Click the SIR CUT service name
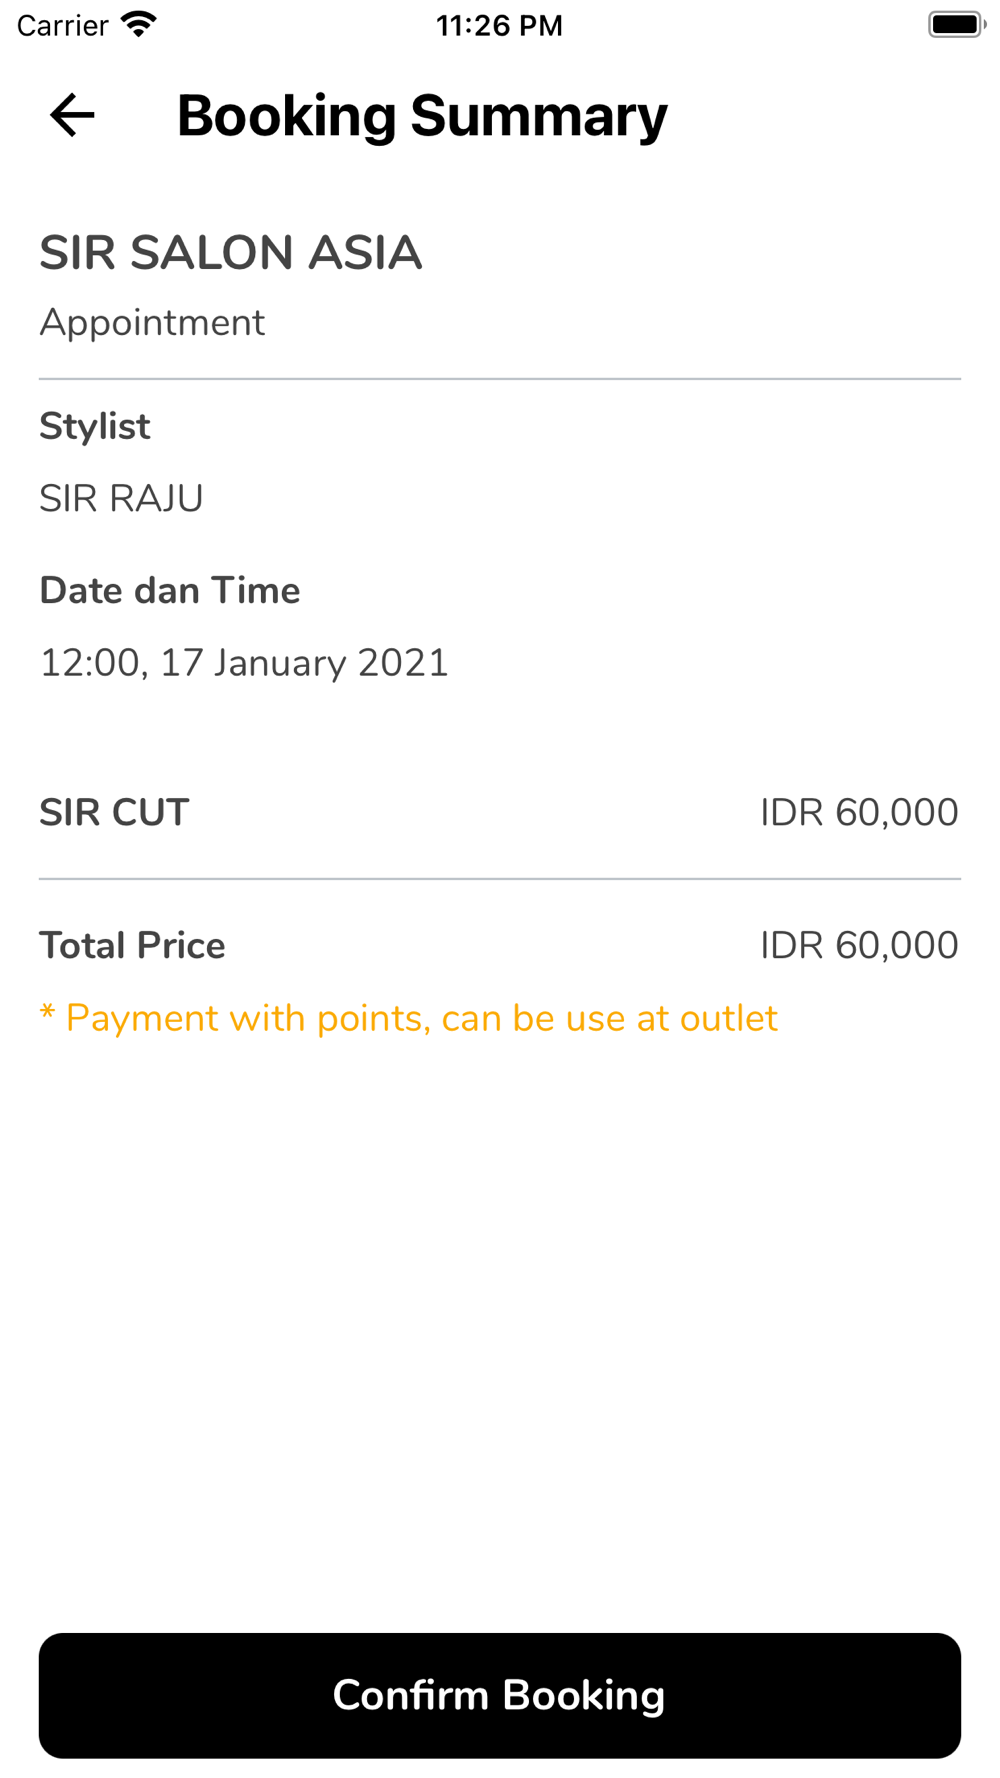 point(114,813)
